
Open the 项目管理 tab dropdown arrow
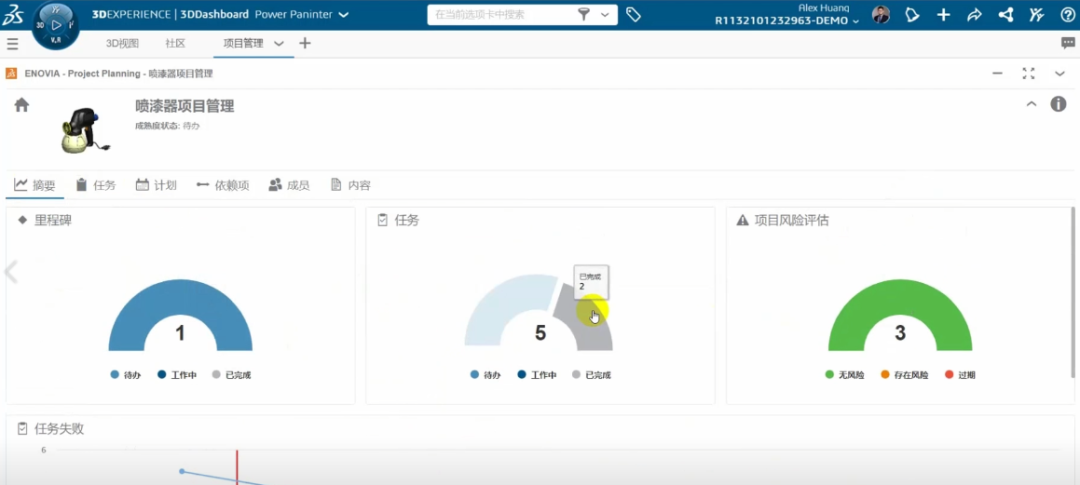[x=279, y=43]
